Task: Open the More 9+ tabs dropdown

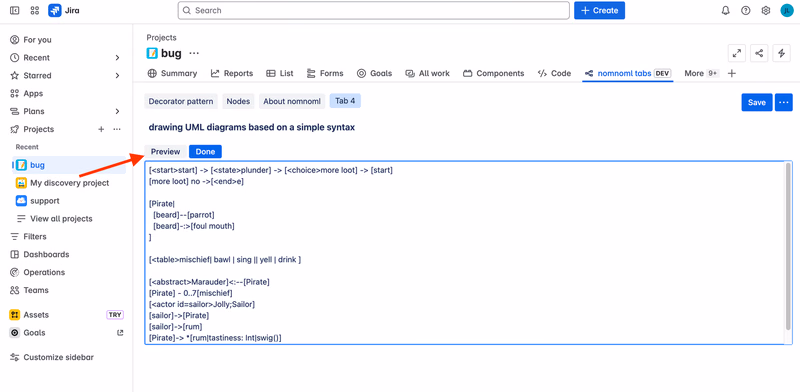Action: (701, 74)
